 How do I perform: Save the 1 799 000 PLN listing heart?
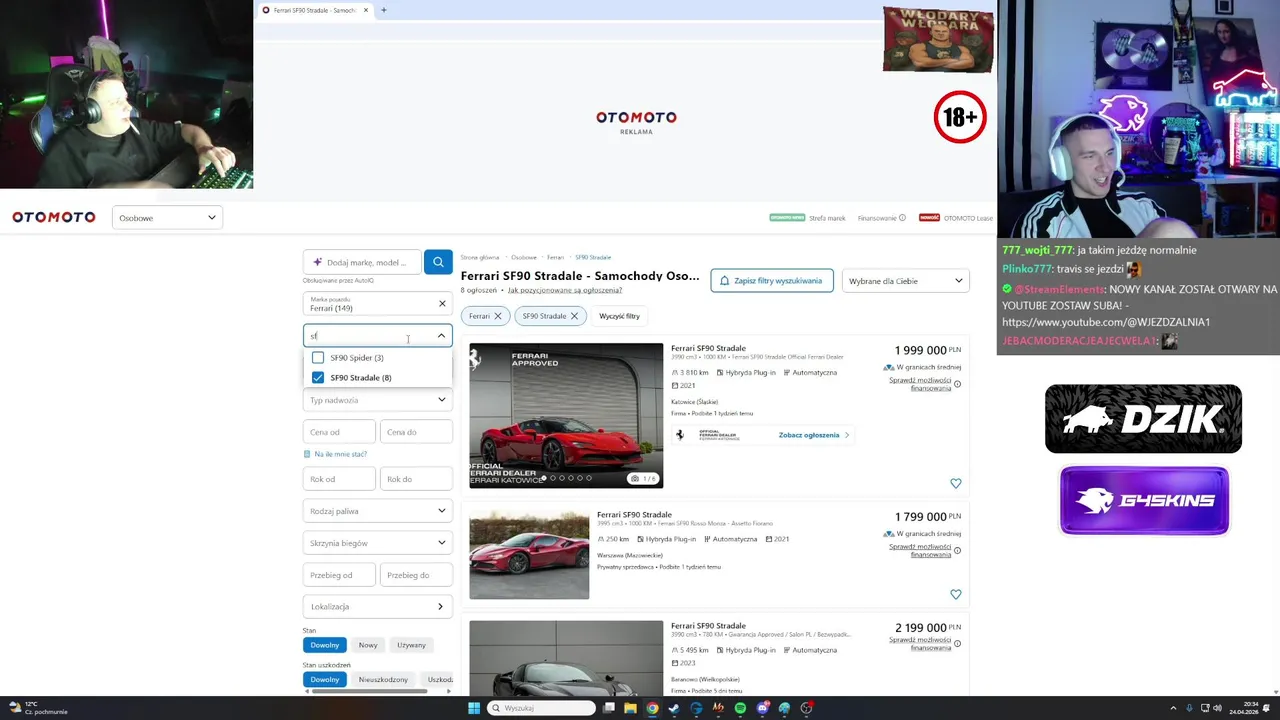[956, 594]
